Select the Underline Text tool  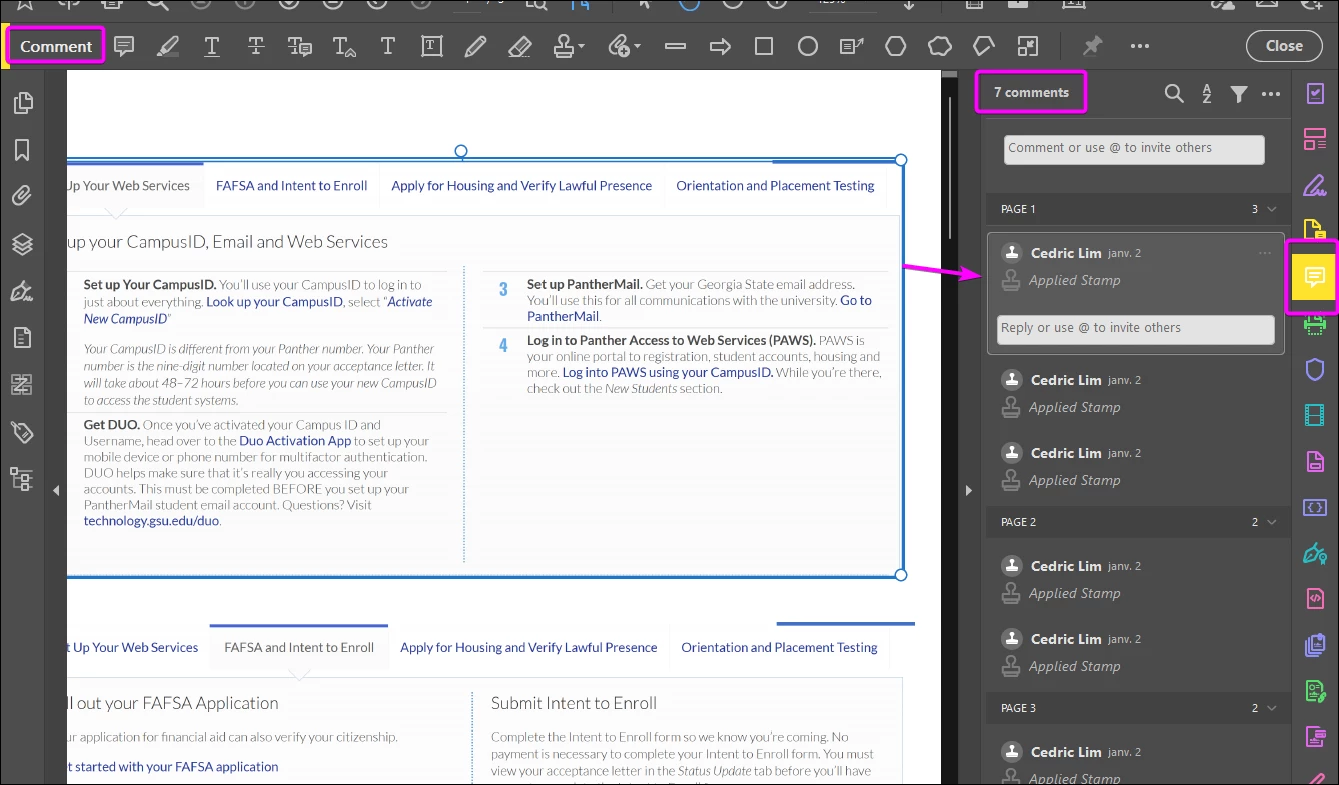click(212, 46)
